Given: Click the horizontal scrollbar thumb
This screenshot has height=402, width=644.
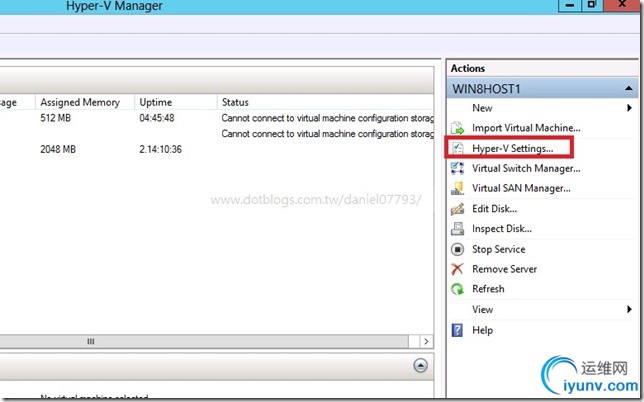Looking at the screenshot, I should 204,342.
